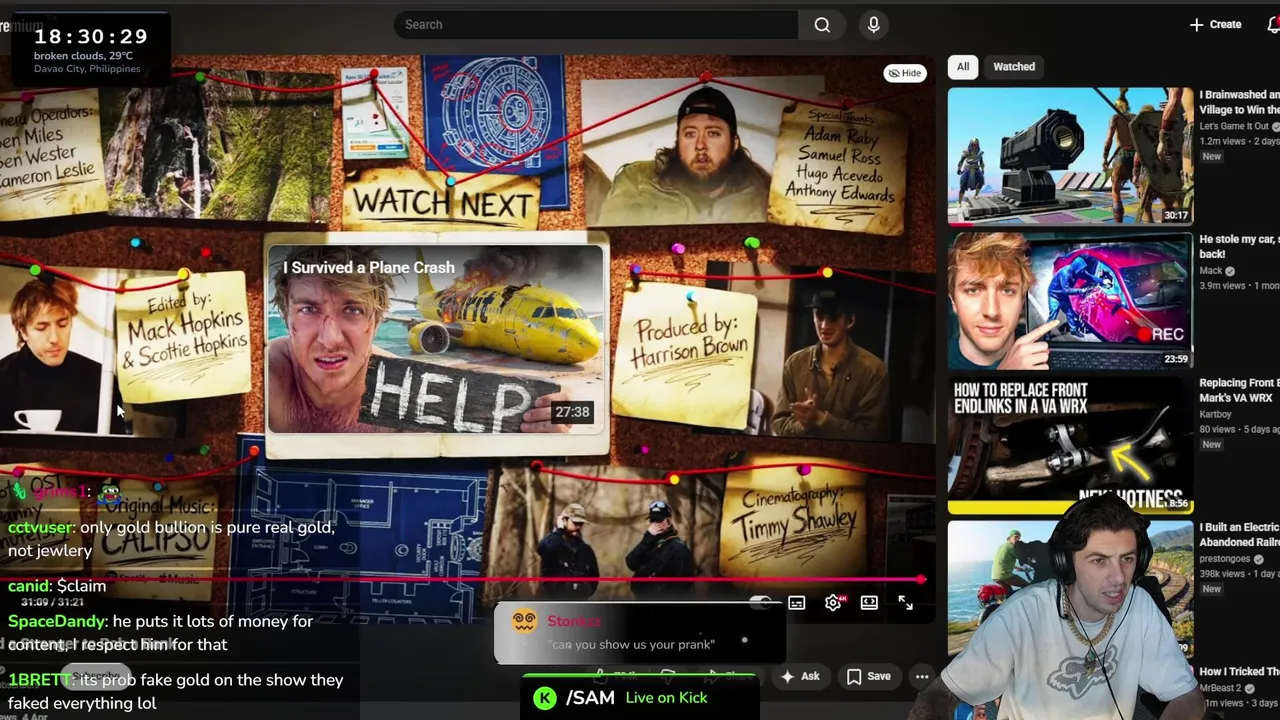This screenshot has width=1280, height=720.
Task: Click cctvuser's chat message
Action: click(172, 539)
